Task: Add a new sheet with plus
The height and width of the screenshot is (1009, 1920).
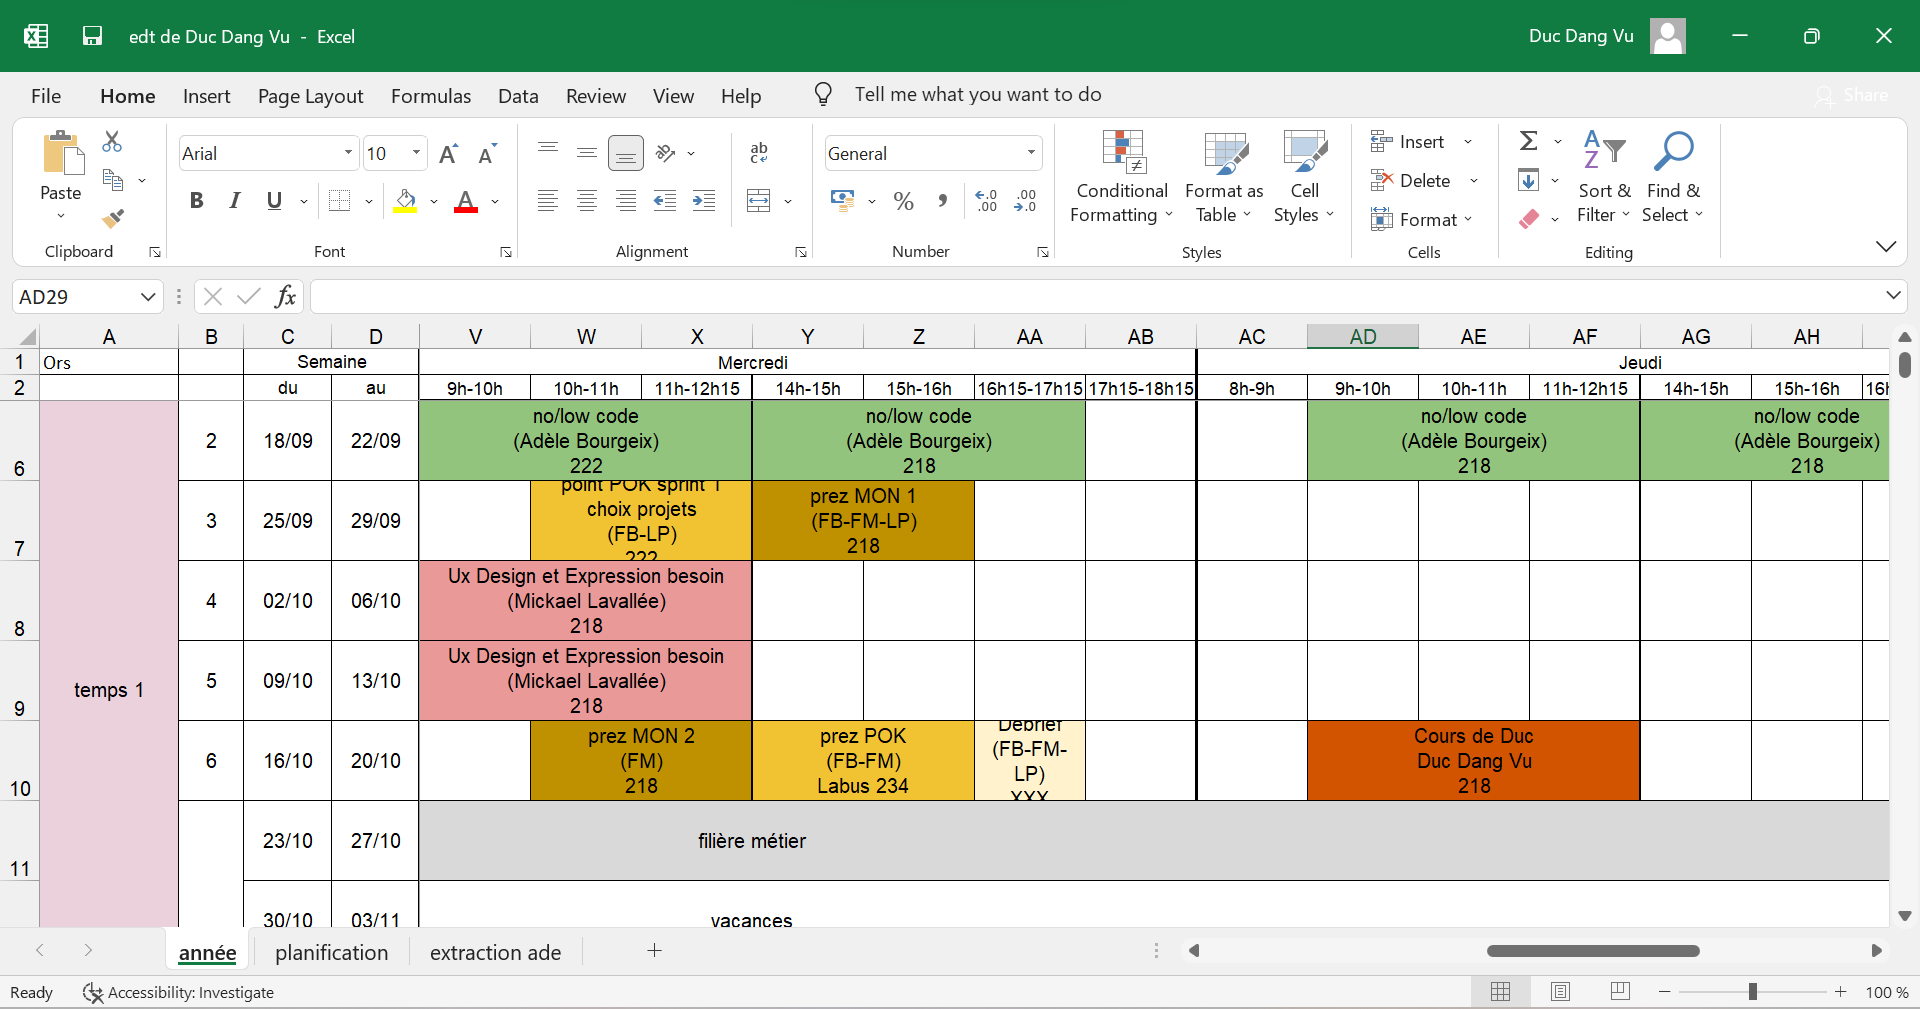Action: click(654, 951)
